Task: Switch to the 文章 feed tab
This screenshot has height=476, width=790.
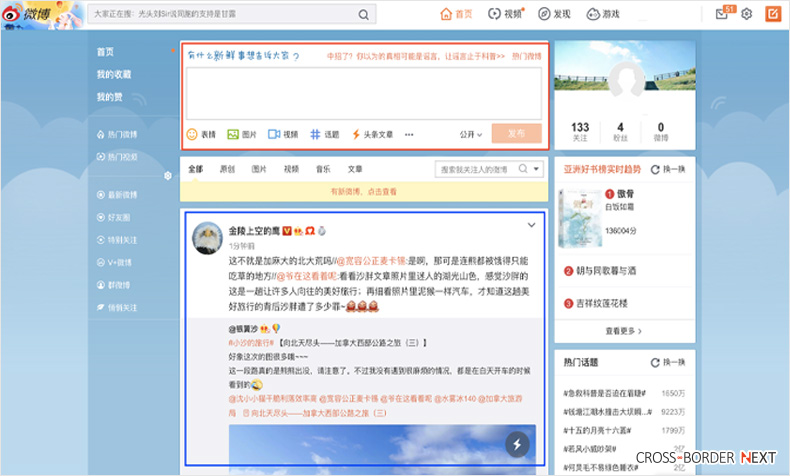Action: point(355,169)
